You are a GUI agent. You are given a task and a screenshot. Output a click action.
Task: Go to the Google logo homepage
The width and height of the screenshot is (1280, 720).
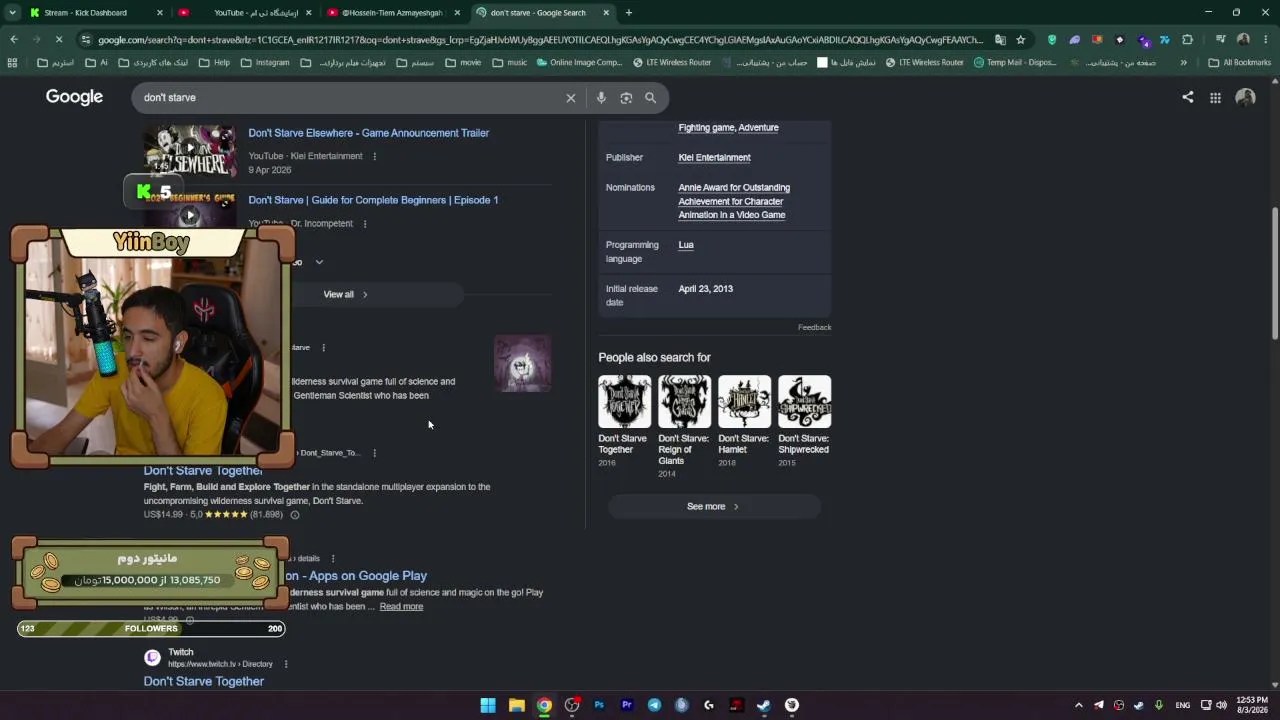(74, 97)
